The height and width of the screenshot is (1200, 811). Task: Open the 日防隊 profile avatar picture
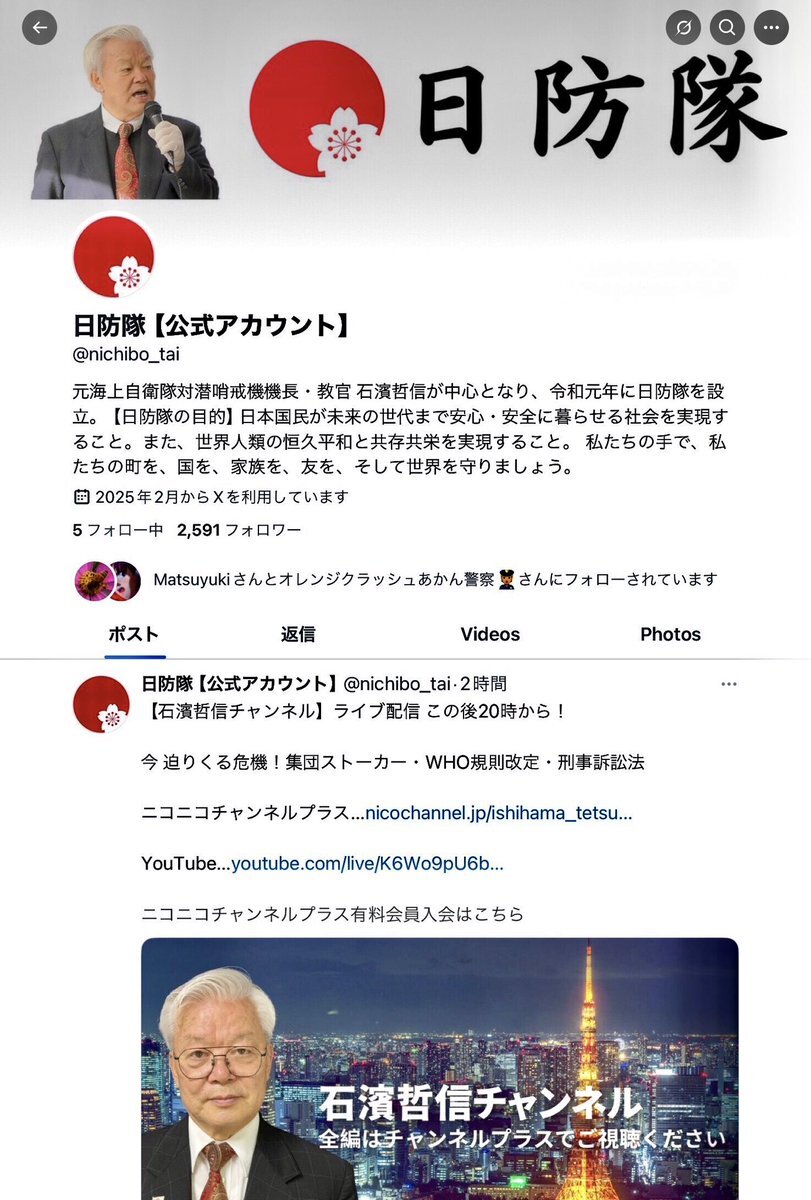[x=114, y=257]
